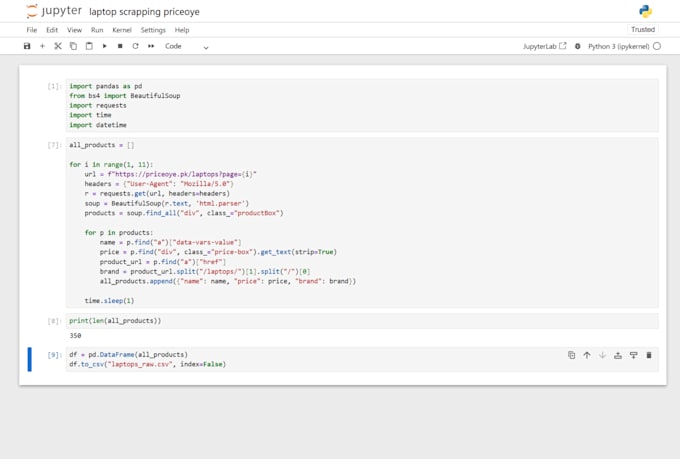Paste cell from clipboard icon

point(89,46)
